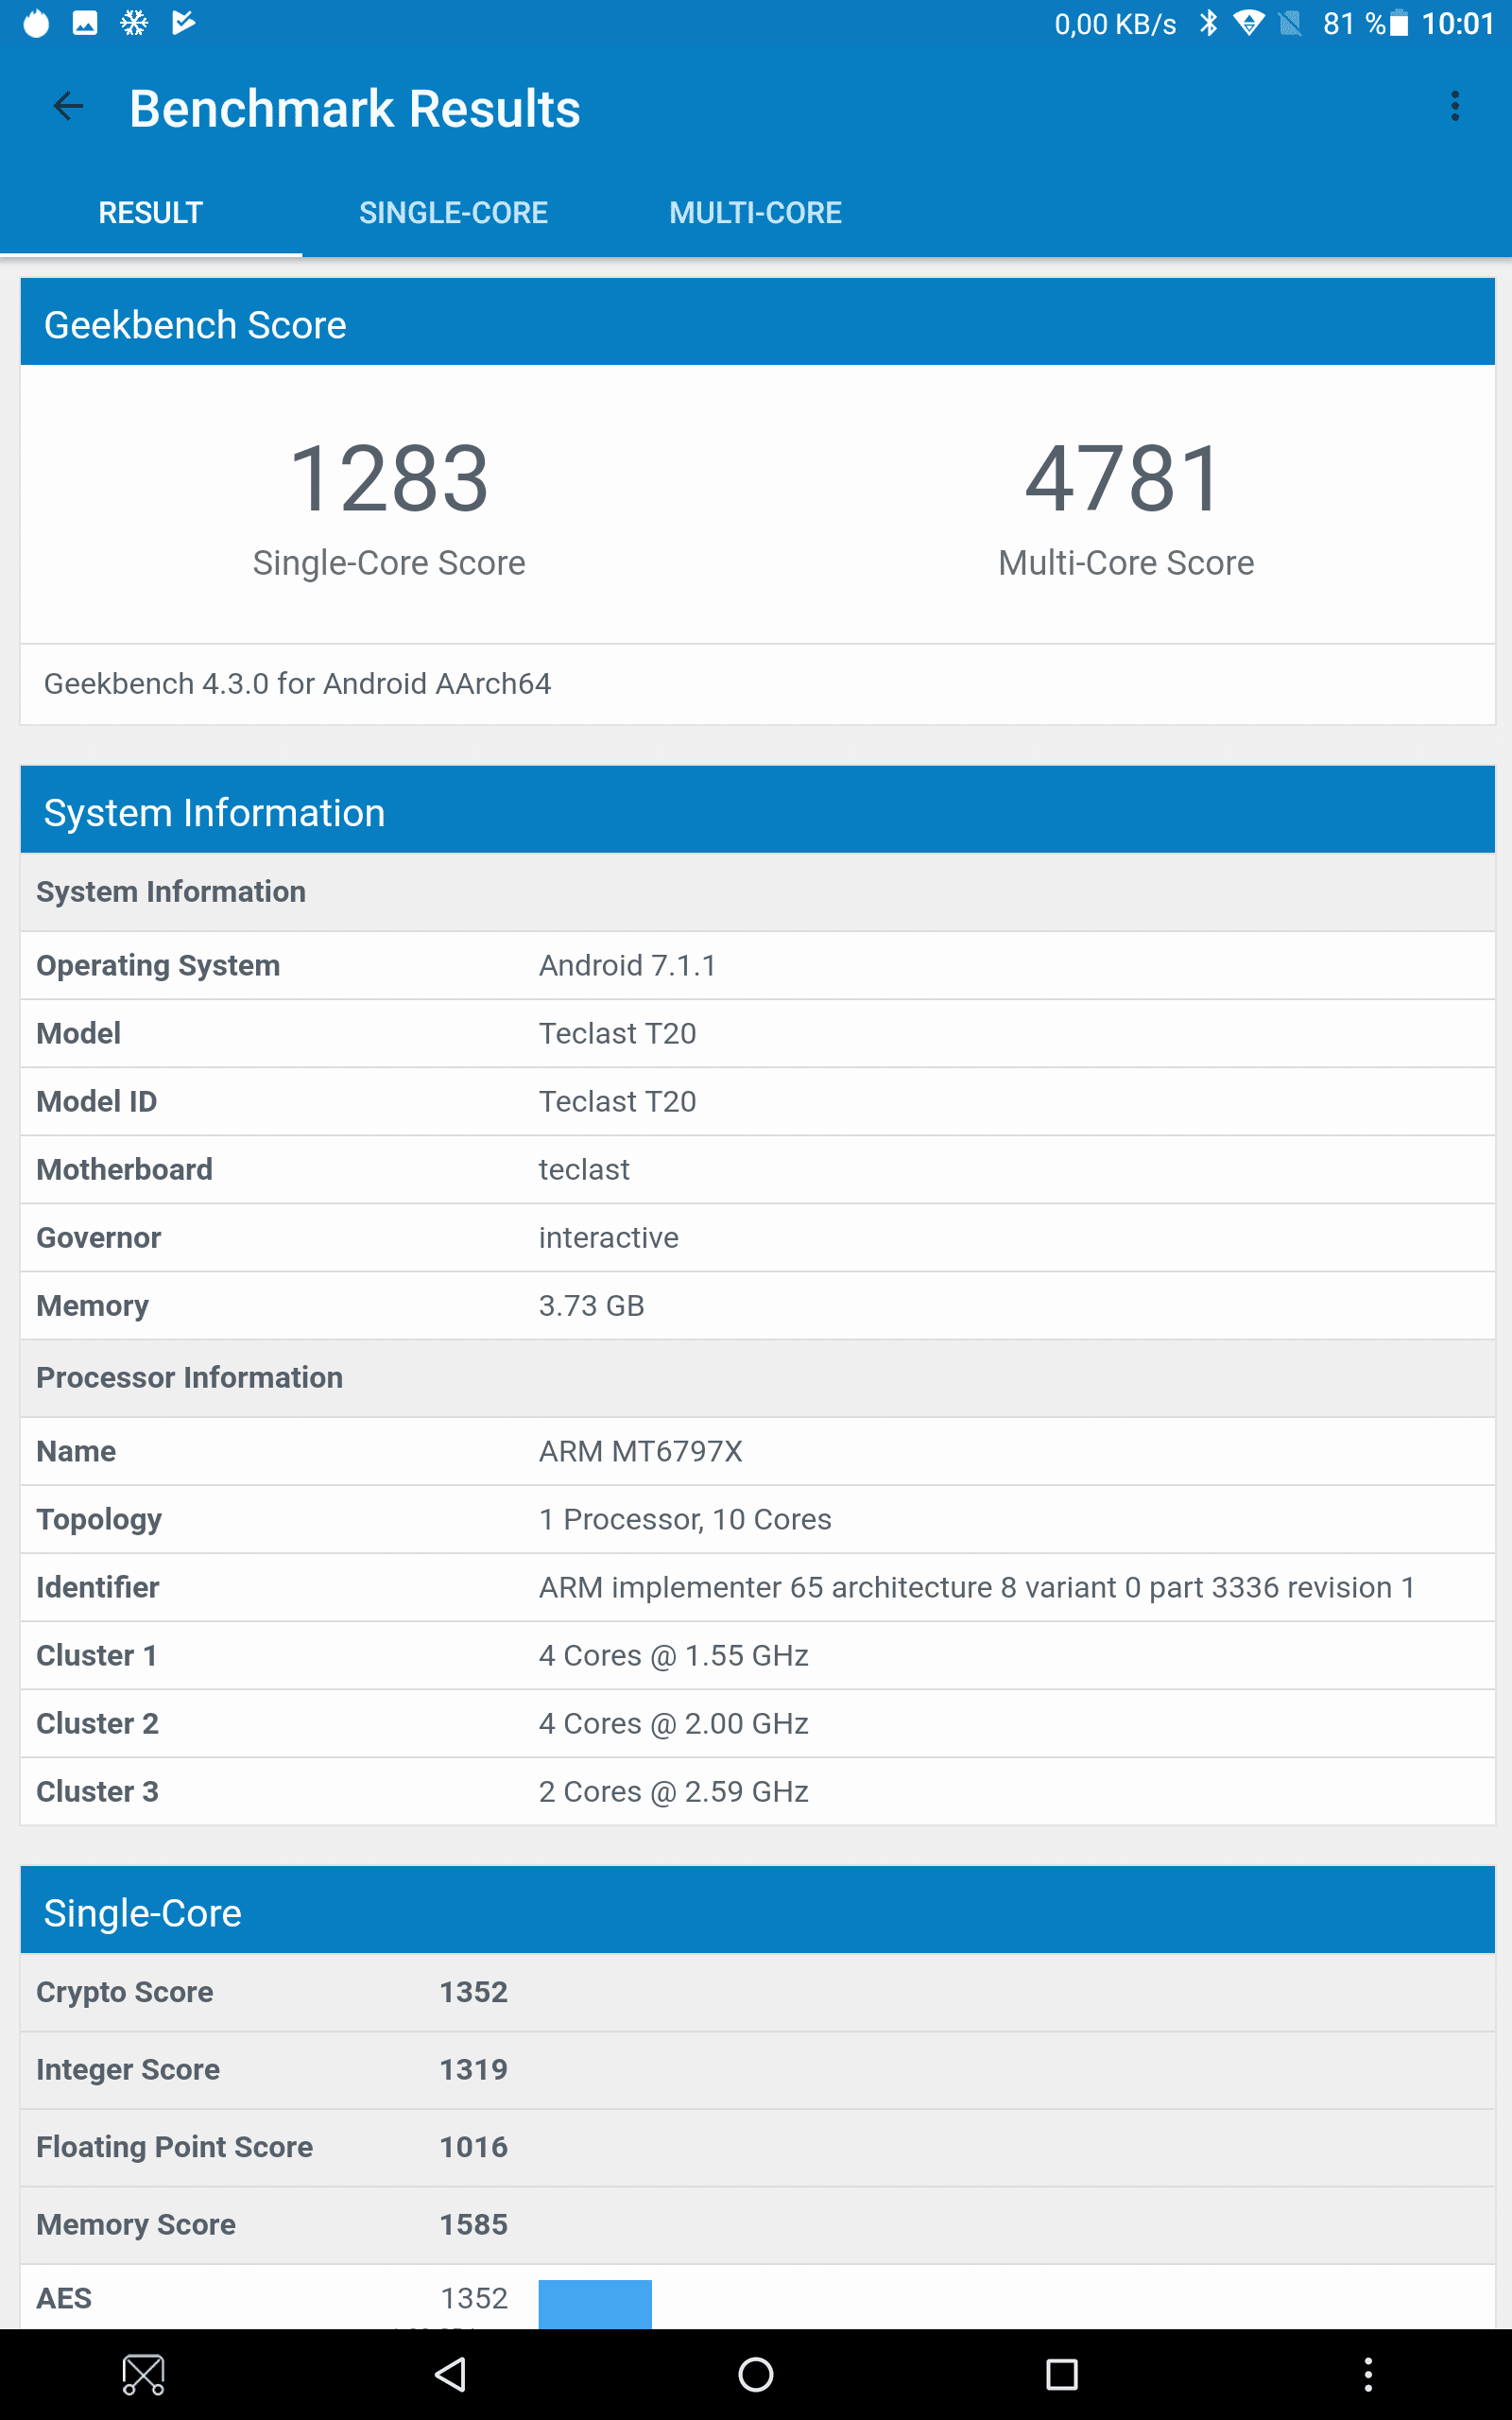The image size is (1512, 2420).
Task: Select the Identifier ARM implementer row
Action: (x=757, y=1588)
